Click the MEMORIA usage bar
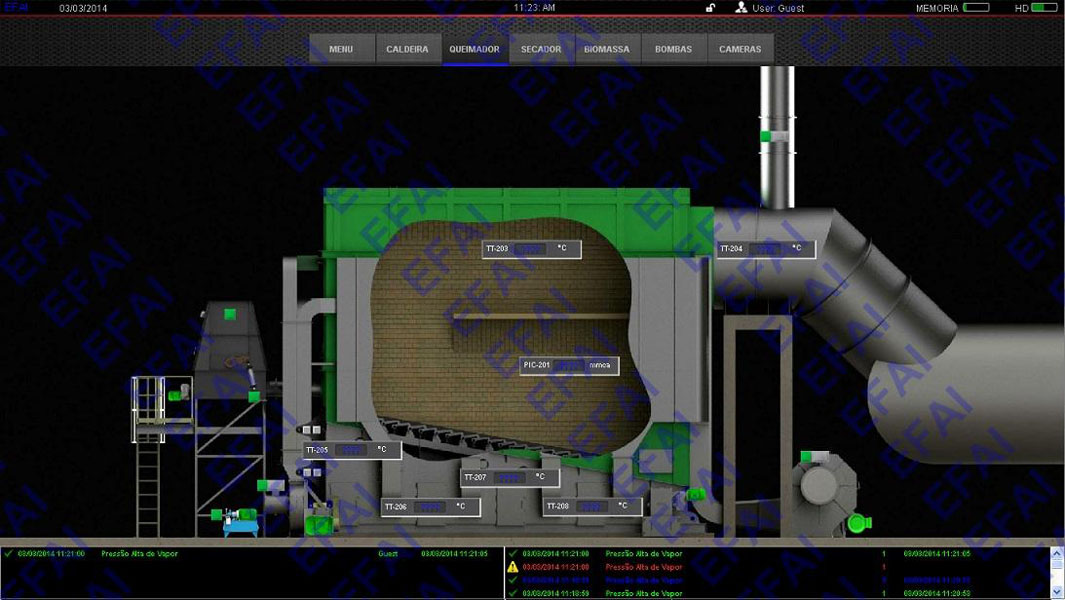The image size is (1065, 600). click(x=976, y=8)
